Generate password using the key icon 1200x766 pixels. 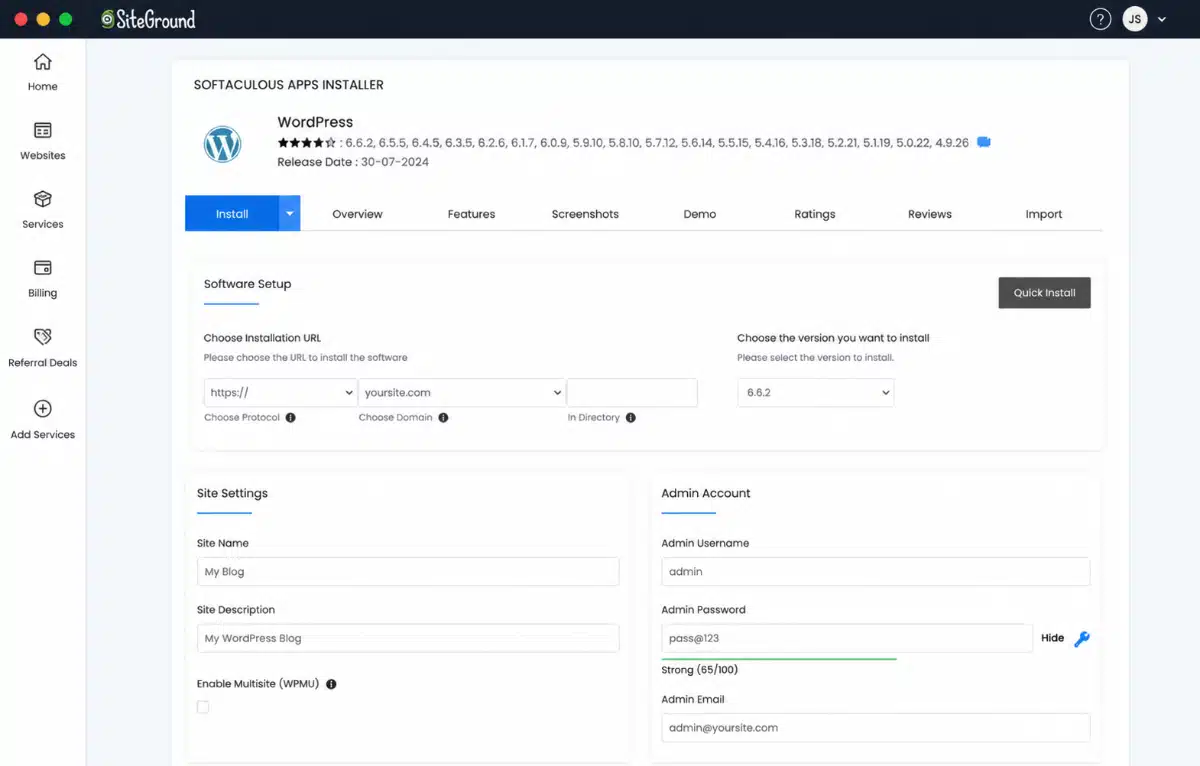pos(1081,639)
